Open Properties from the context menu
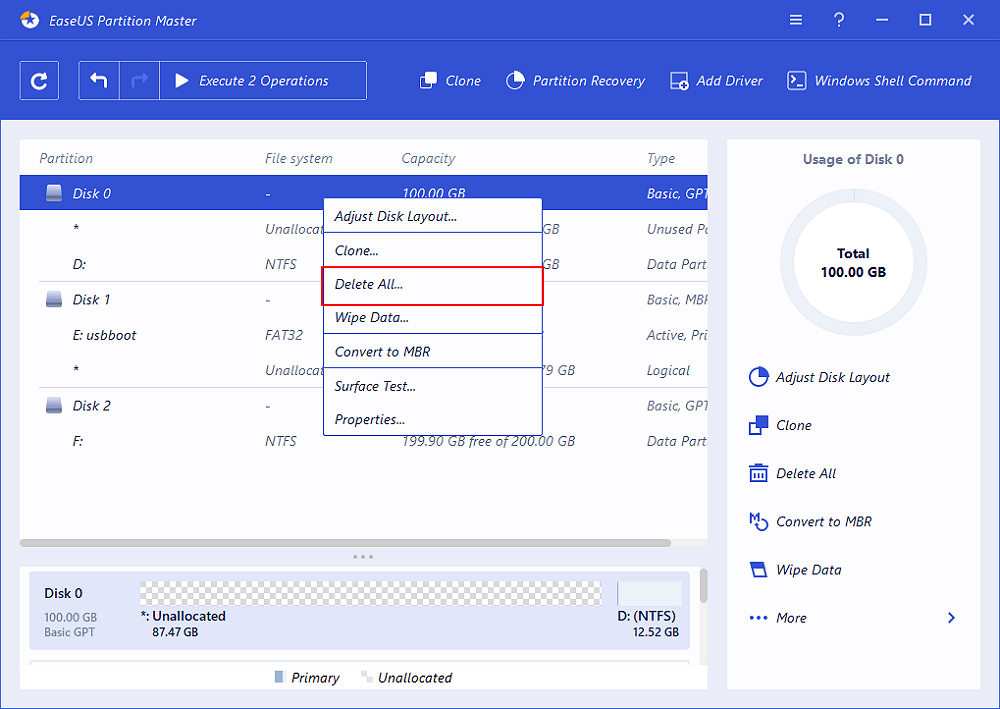Image resolution: width=1000 pixels, height=709 pixels. 432,420
